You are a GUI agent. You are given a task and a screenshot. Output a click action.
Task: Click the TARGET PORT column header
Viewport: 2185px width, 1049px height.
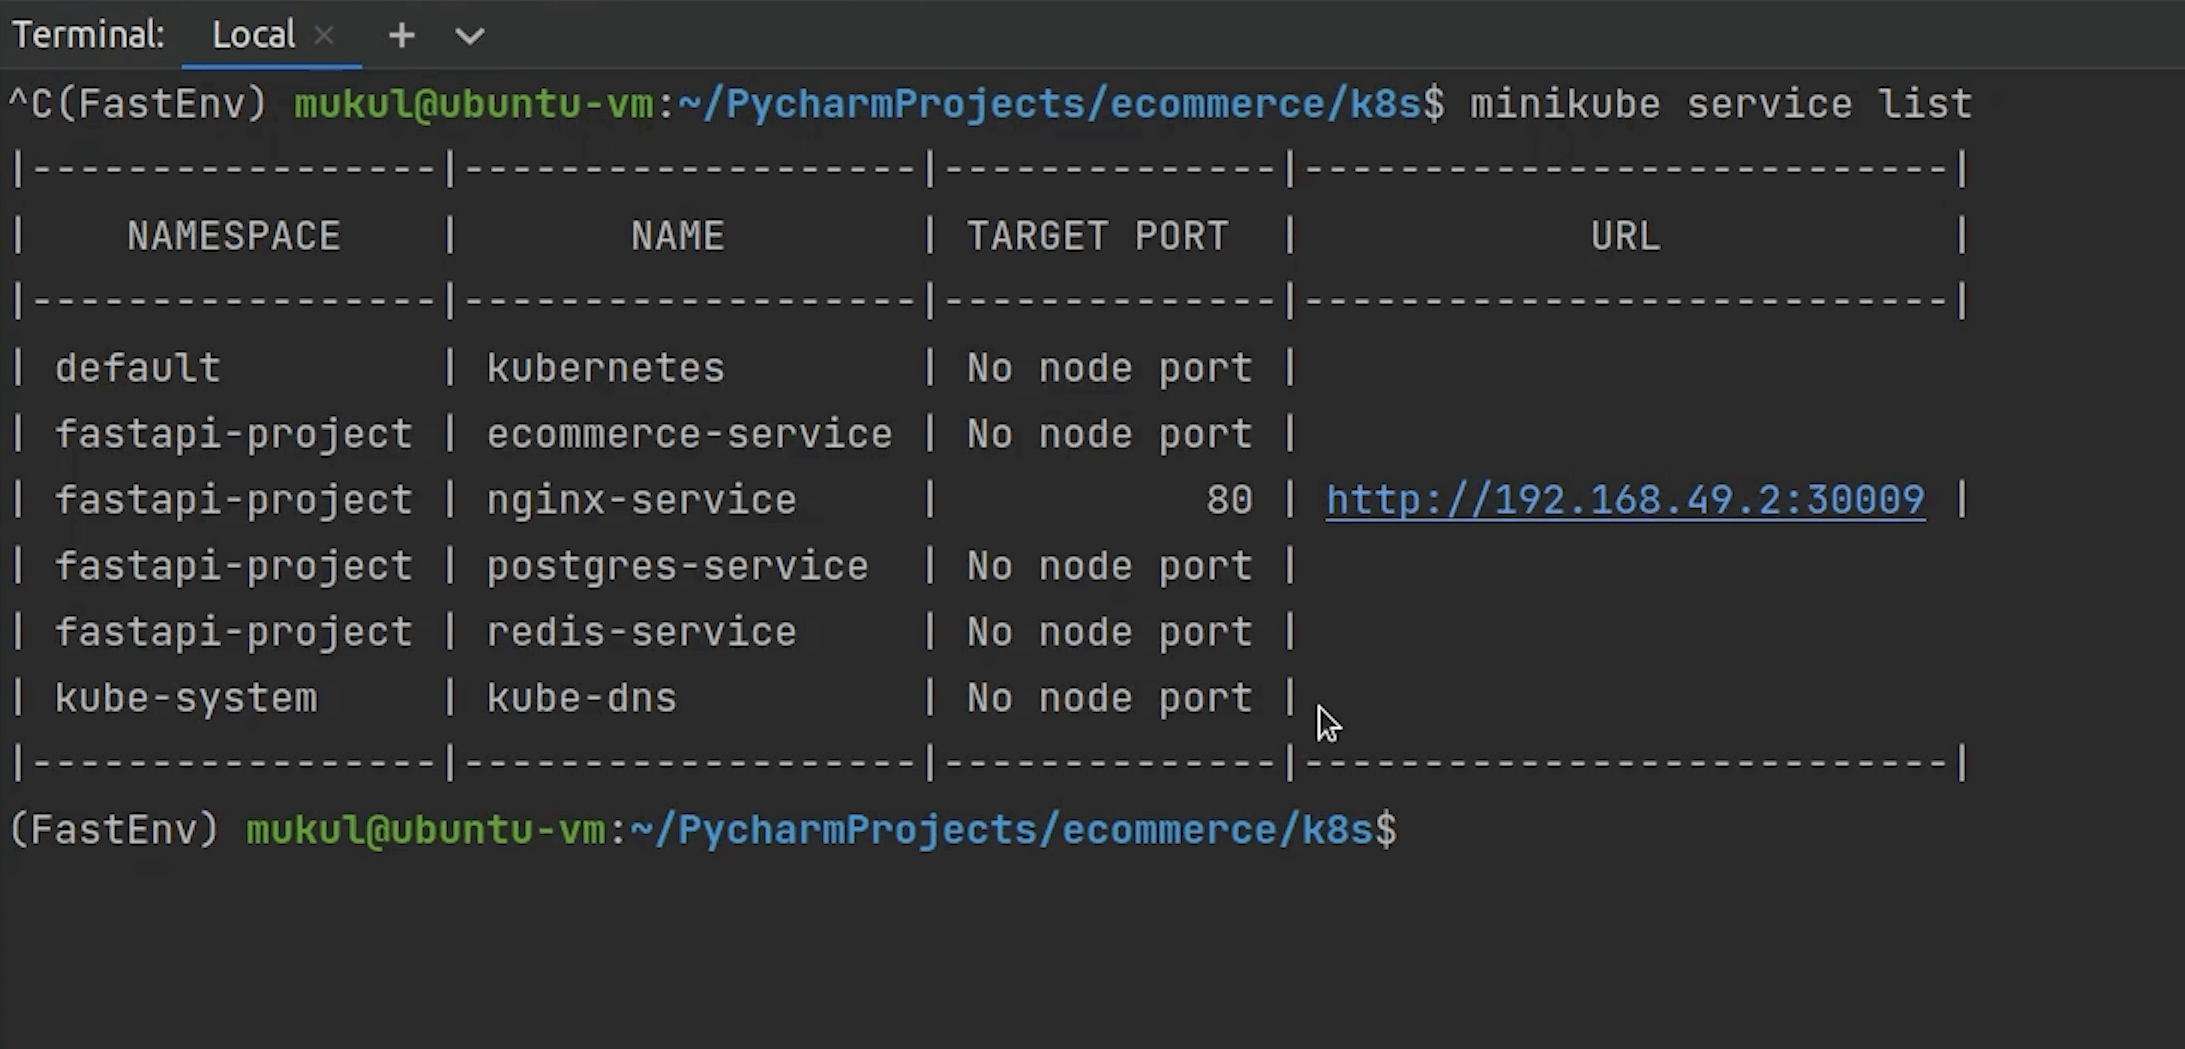tap(1097, 236)
